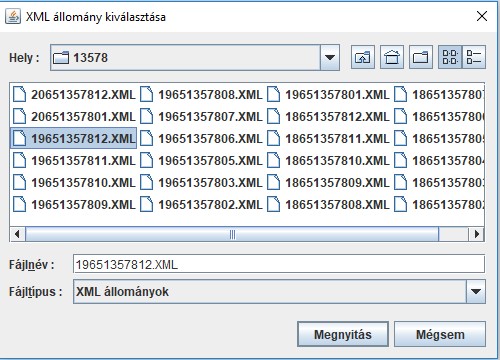Image resolution: width=500 pixels, height=360 pixels.
Task: Select file 18651357809.XML
Action: click(x=328, y=183)
